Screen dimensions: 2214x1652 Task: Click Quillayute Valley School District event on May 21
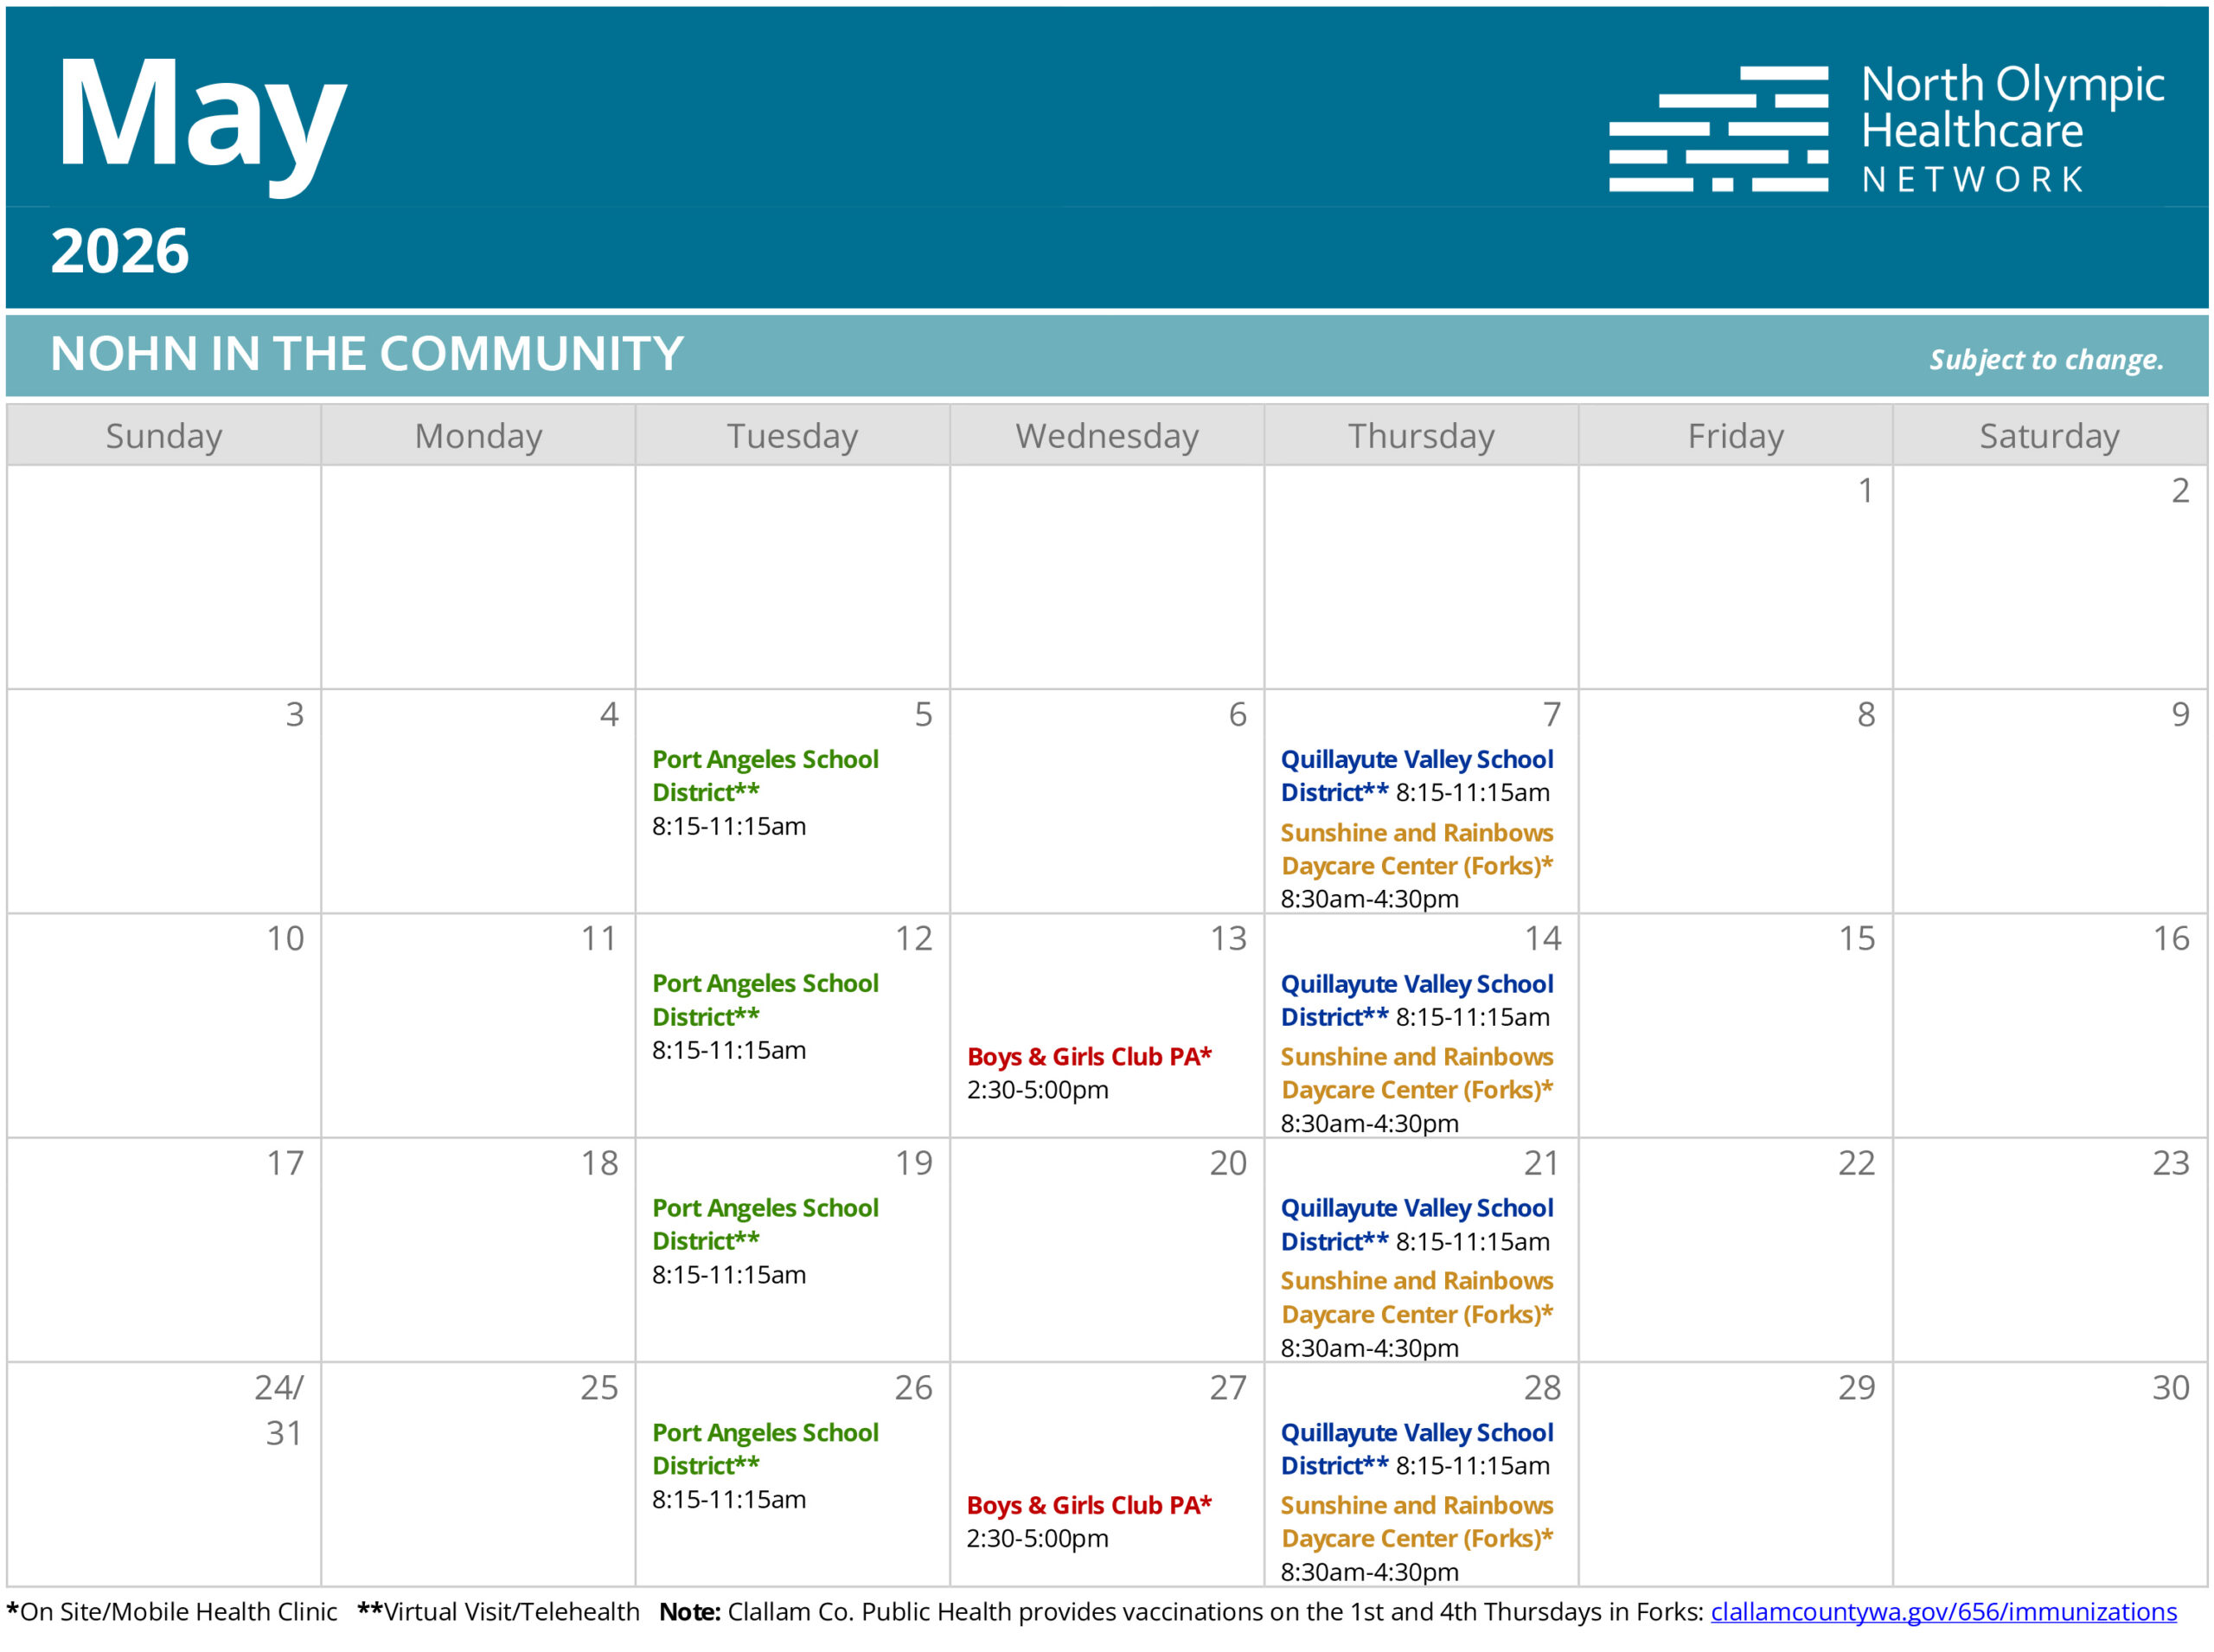[x=1417, y=1224]
